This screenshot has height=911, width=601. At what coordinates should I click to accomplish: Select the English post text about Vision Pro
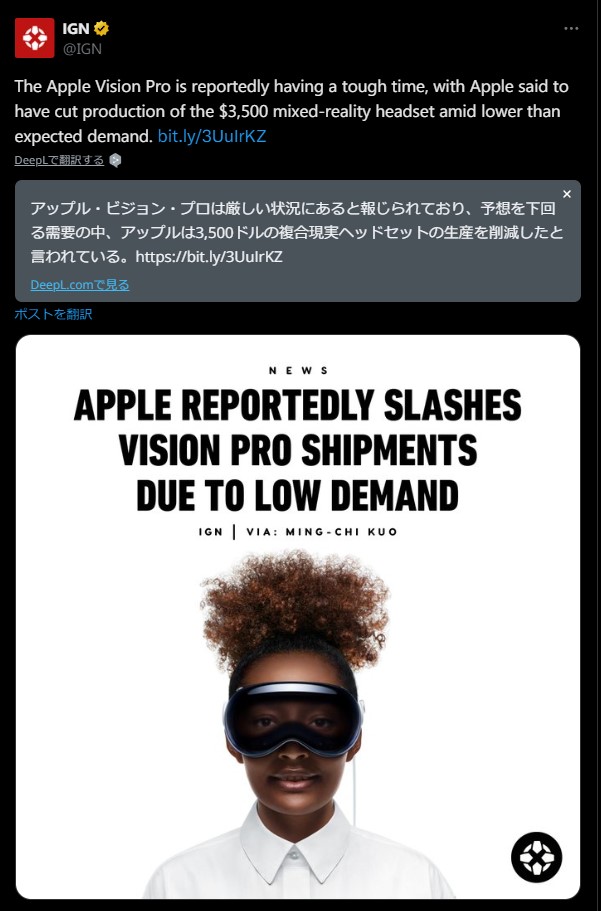coord(291,111)
